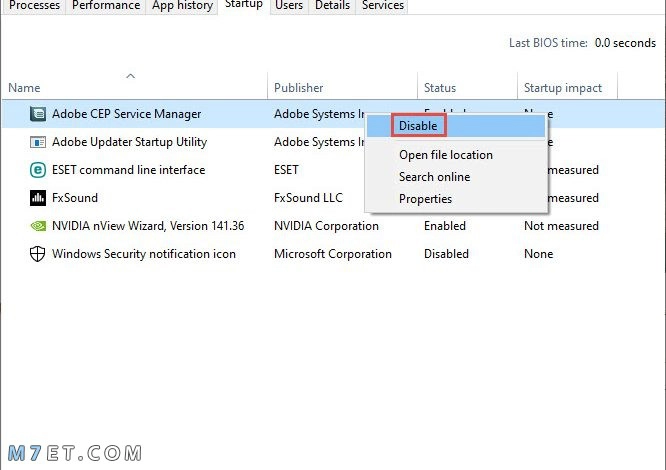Click the Last BIOS time label
Image resolution: width=666 pixels, height=470 pixels.
point(548,43)
